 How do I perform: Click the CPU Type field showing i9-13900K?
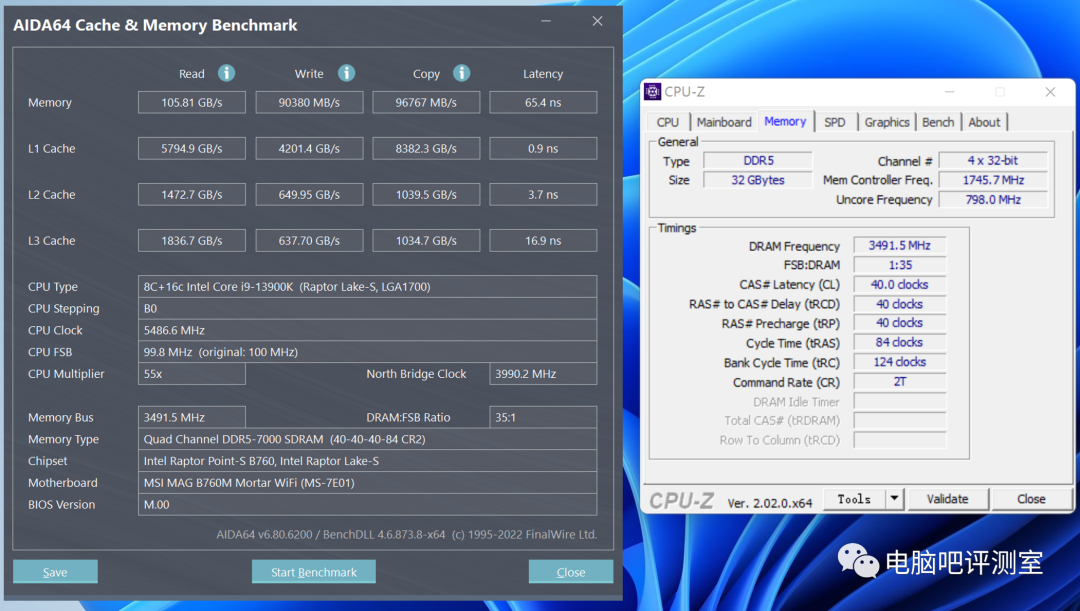click(x=367, y=287)
